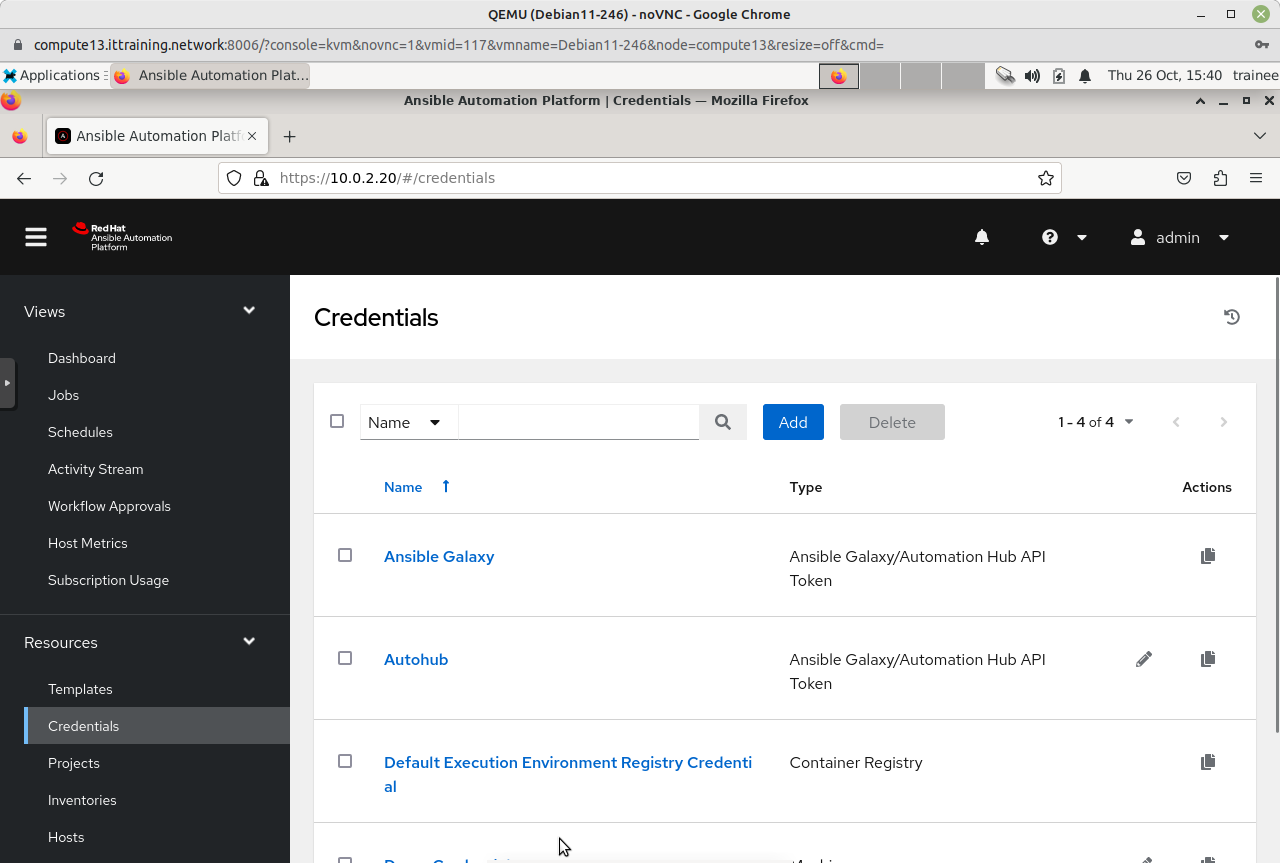Screen dimensions: 1280x863
Task: Click the Red Hat Ansible Automation Platform logo
Action: click(x=122, y=237)
